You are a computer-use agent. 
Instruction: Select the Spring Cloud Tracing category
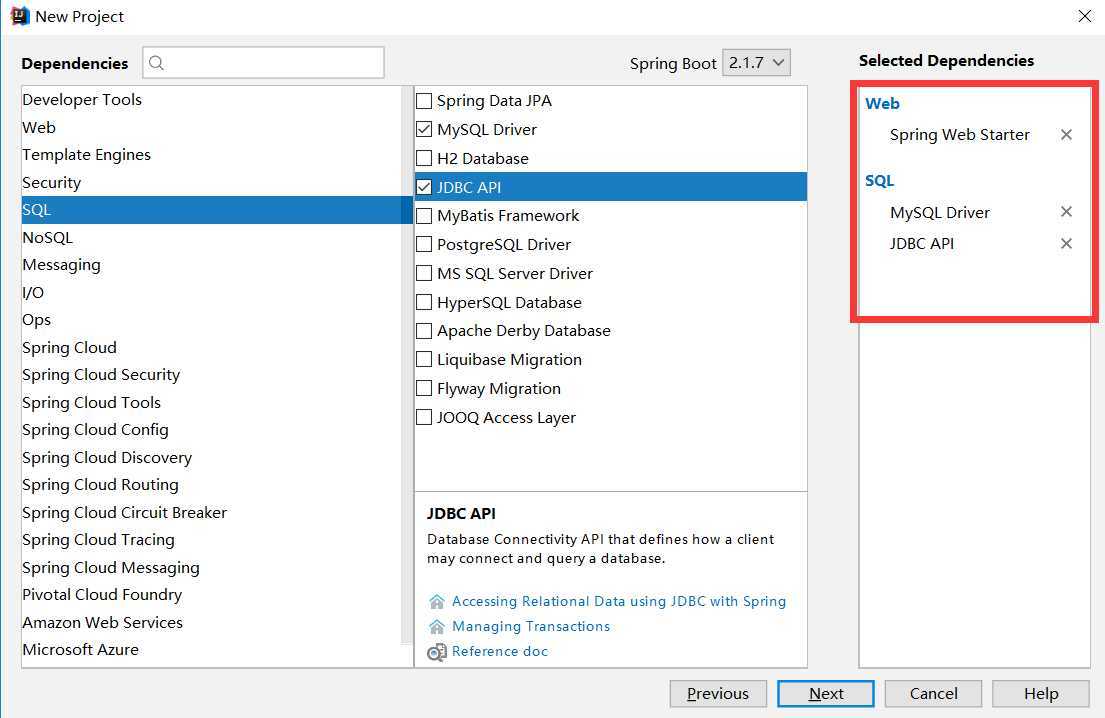coord(211,540)
